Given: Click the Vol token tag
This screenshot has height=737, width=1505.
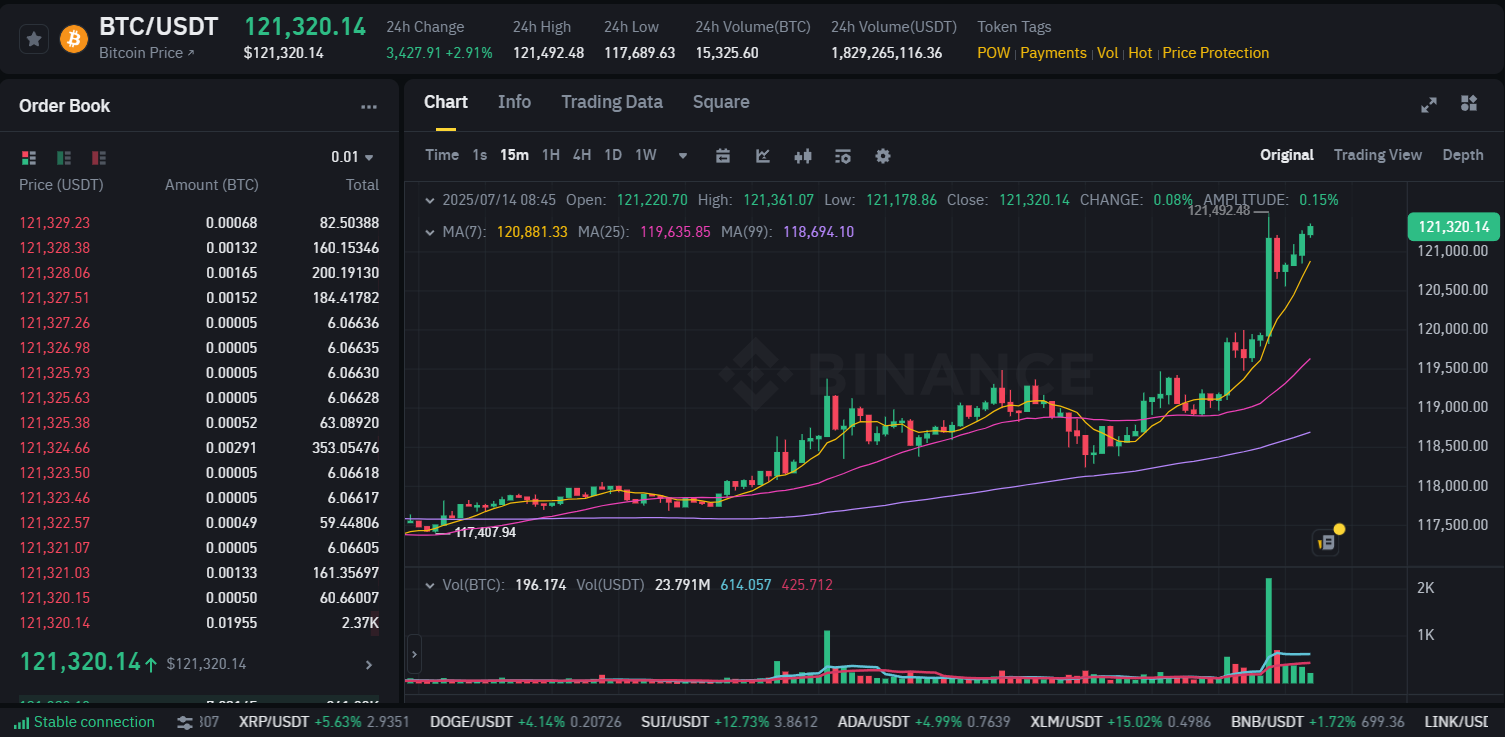Looking at the screenshot, I should (1107, 53).
